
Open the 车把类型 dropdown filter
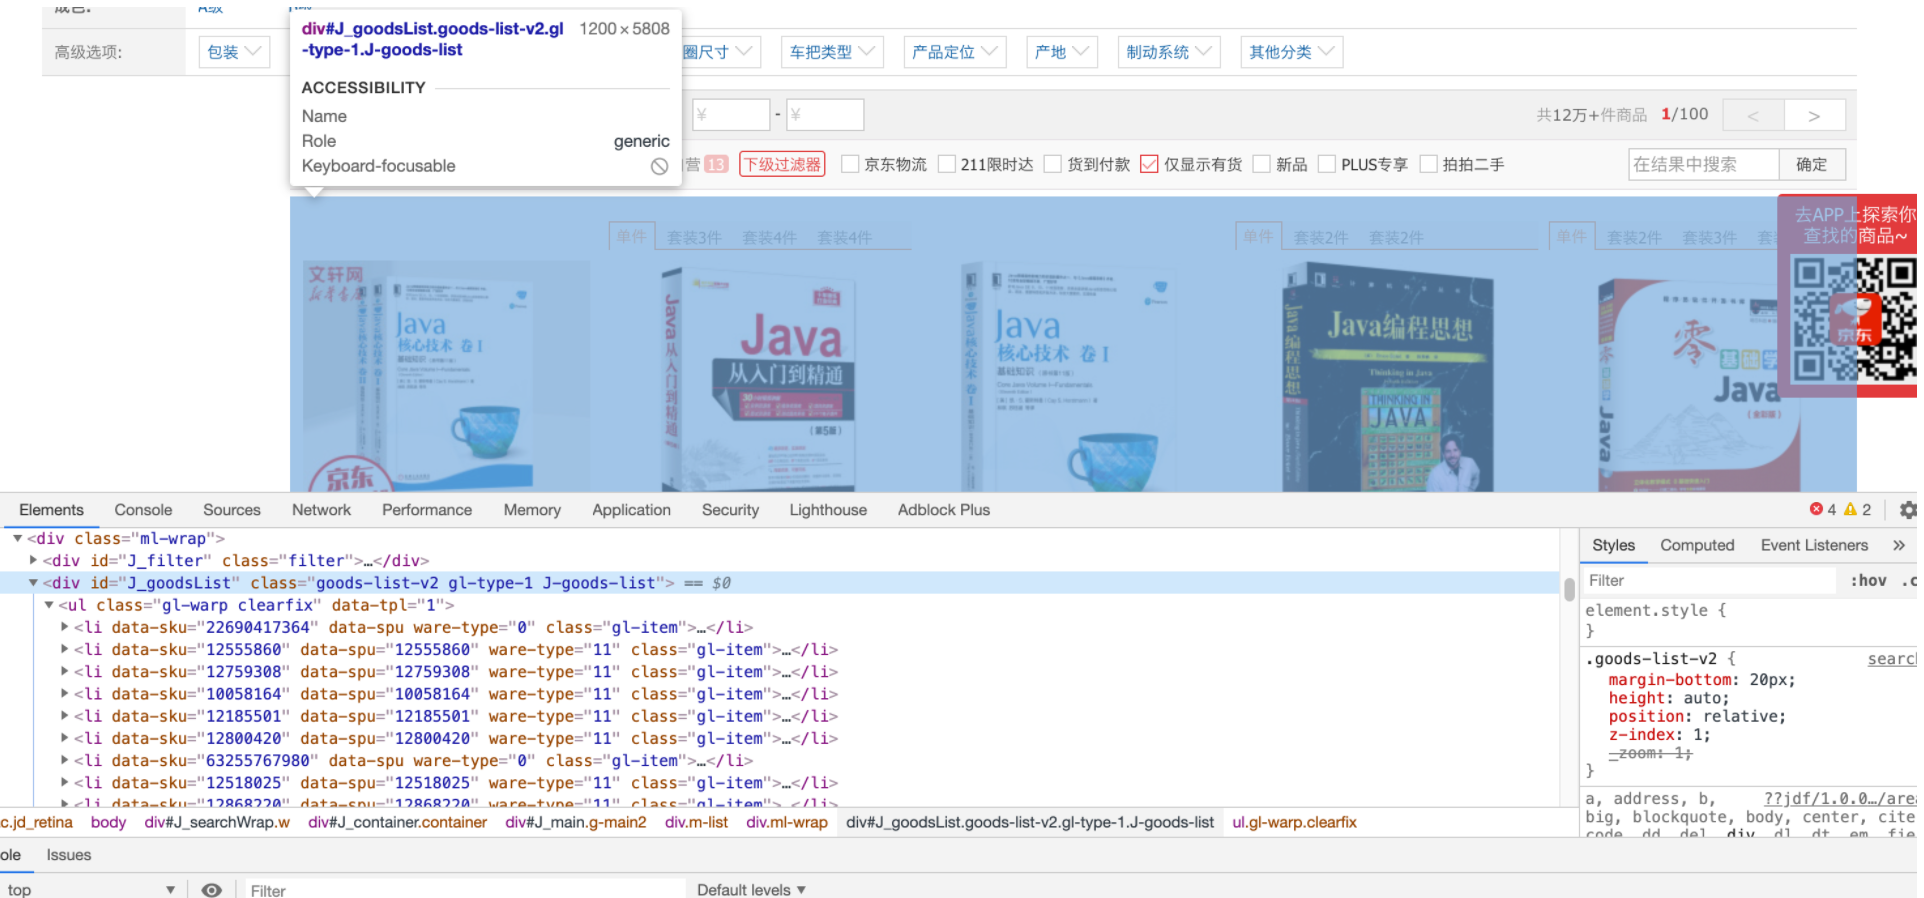coord(832,52)
